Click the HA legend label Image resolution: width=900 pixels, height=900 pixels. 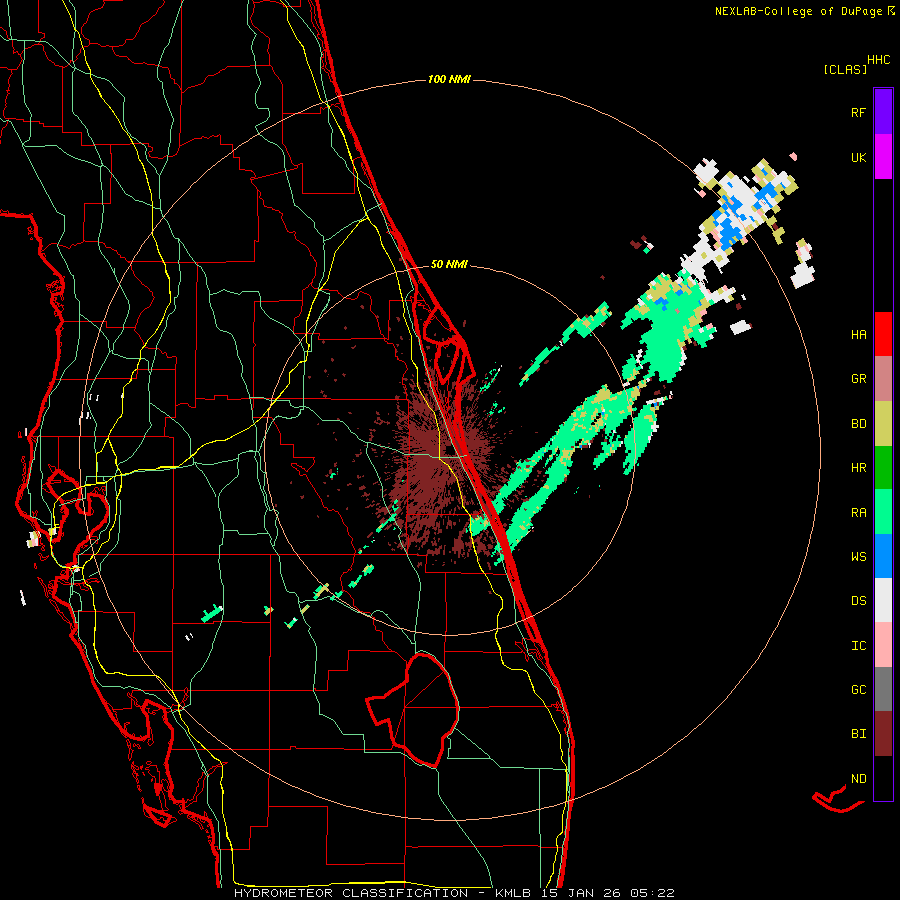click(858, 334)
